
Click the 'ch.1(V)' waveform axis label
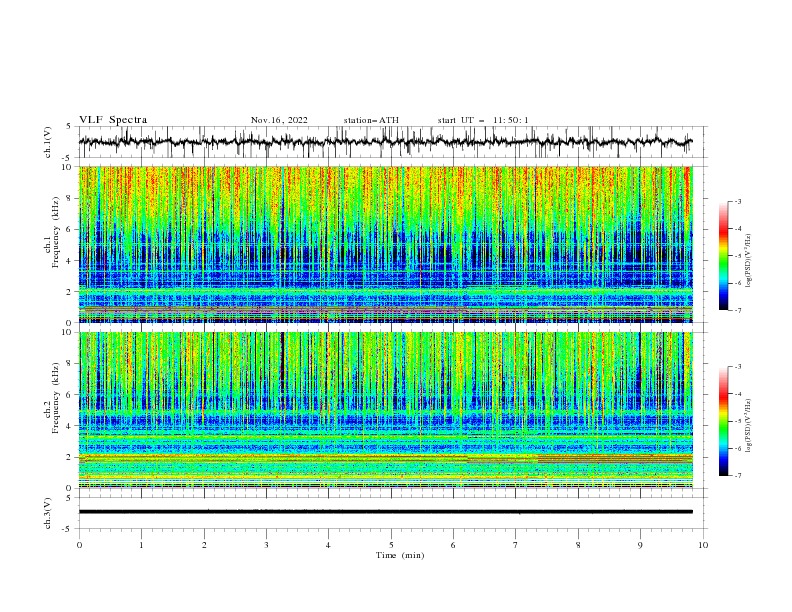tap(48, 142)
